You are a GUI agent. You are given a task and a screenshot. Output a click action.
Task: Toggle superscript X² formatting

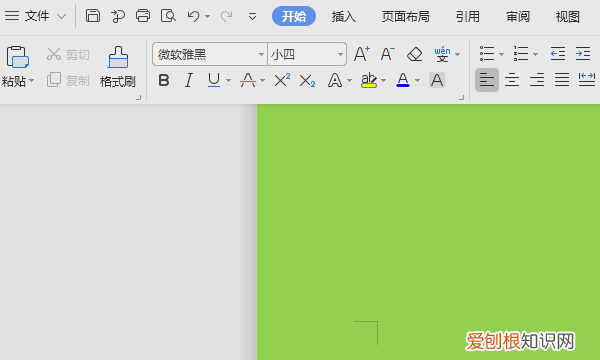coord(282,80)
